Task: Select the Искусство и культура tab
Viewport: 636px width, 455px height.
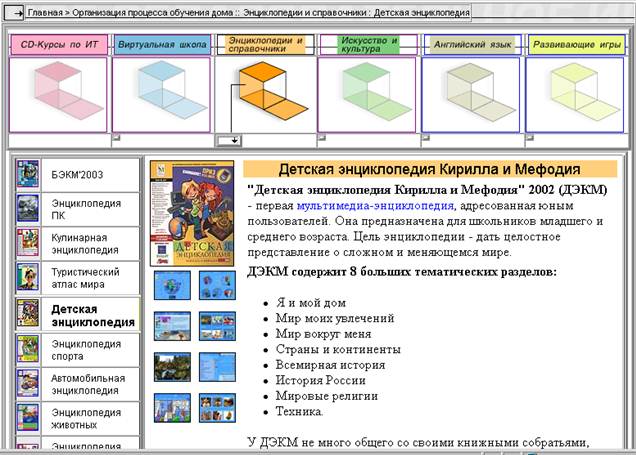Action: (368, 45)
